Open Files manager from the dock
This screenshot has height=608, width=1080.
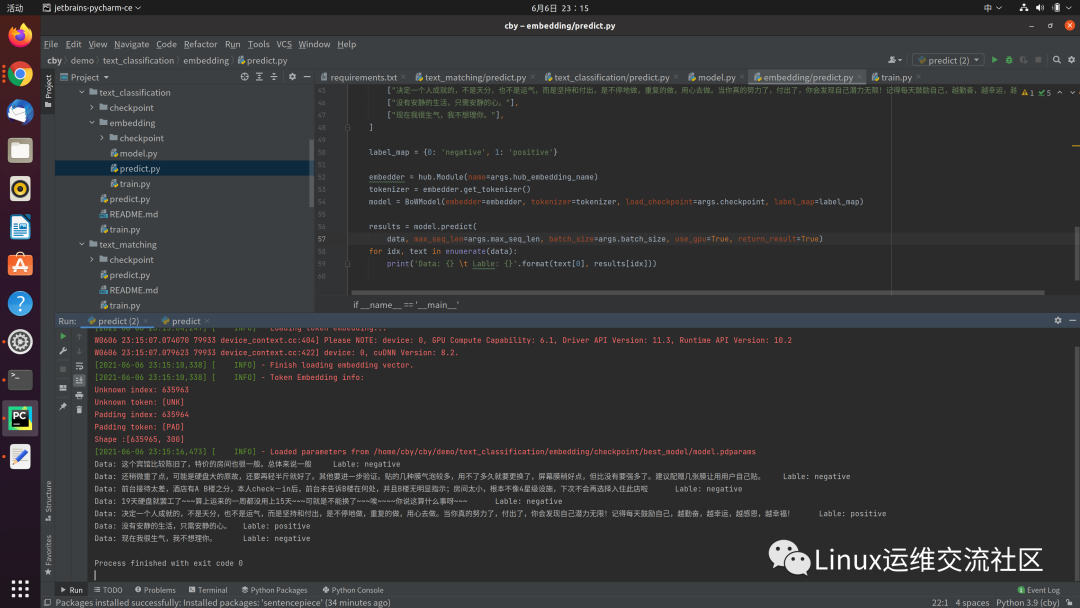[20, 150]
